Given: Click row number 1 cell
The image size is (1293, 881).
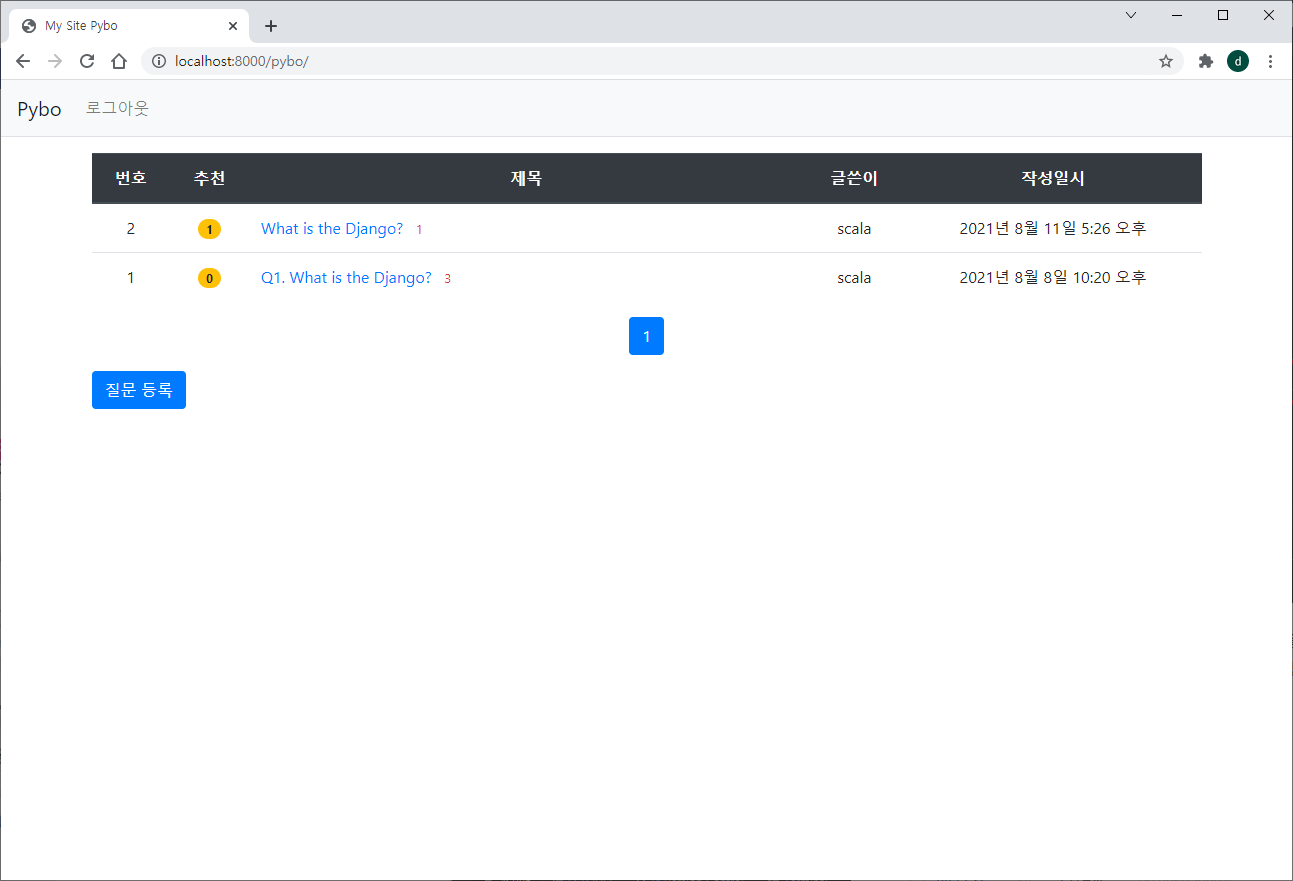Looking at the screenshot, I should 131,277.
